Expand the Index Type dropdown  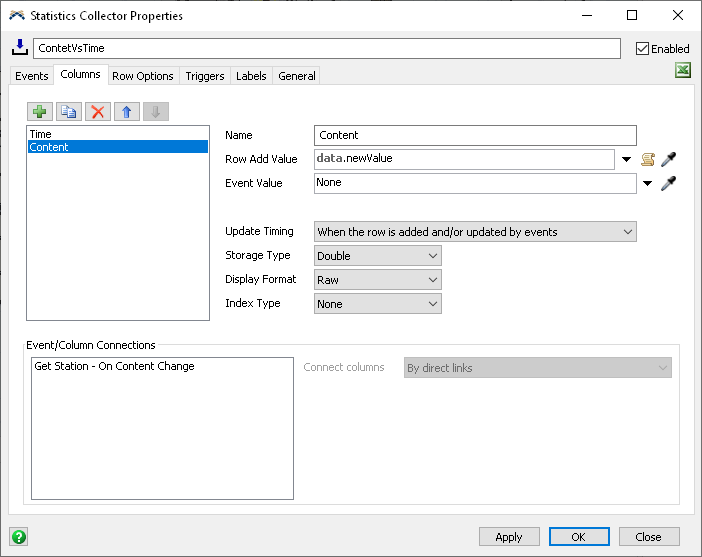[x=377, y=304]
